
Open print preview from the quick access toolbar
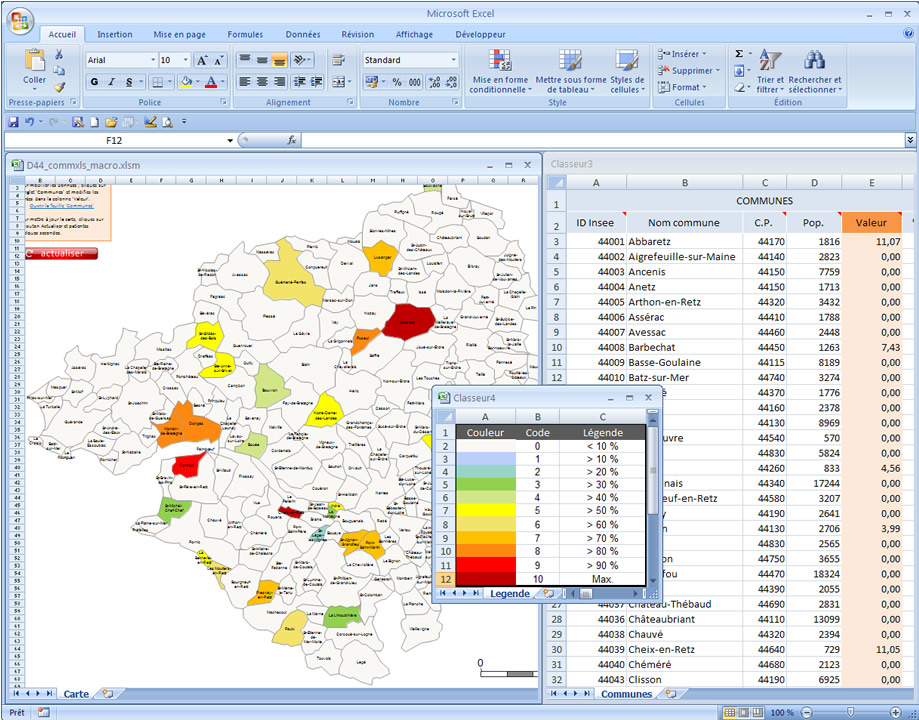(168, 122)
